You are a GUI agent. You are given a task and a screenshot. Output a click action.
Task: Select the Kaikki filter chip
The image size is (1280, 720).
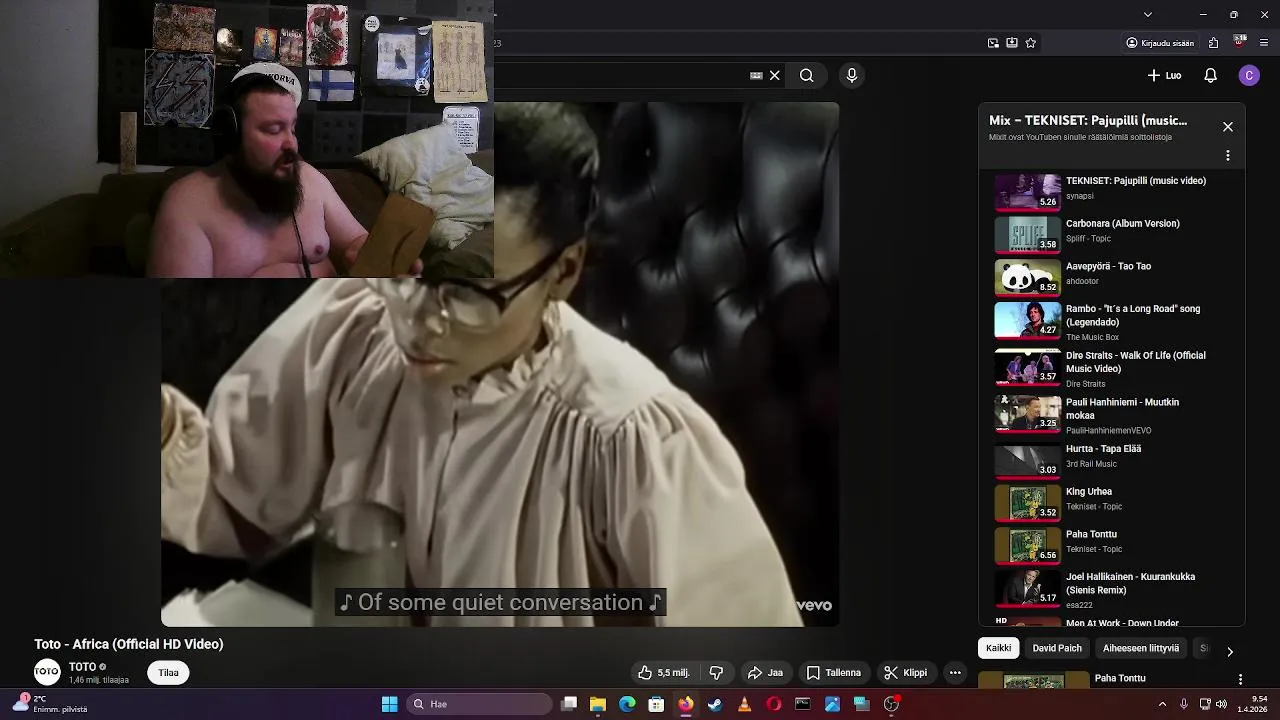pyautogui.click(x=999, y=648)
